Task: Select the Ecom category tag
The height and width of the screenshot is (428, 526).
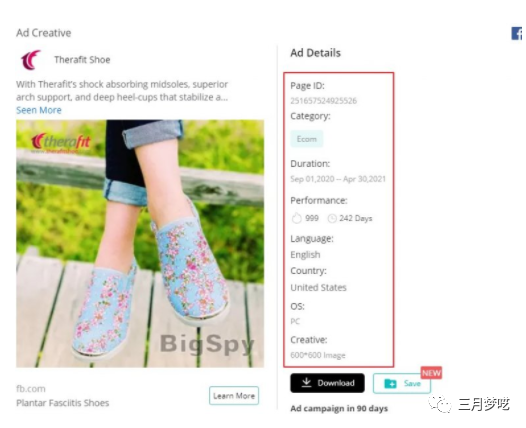Action: point(307,139)
